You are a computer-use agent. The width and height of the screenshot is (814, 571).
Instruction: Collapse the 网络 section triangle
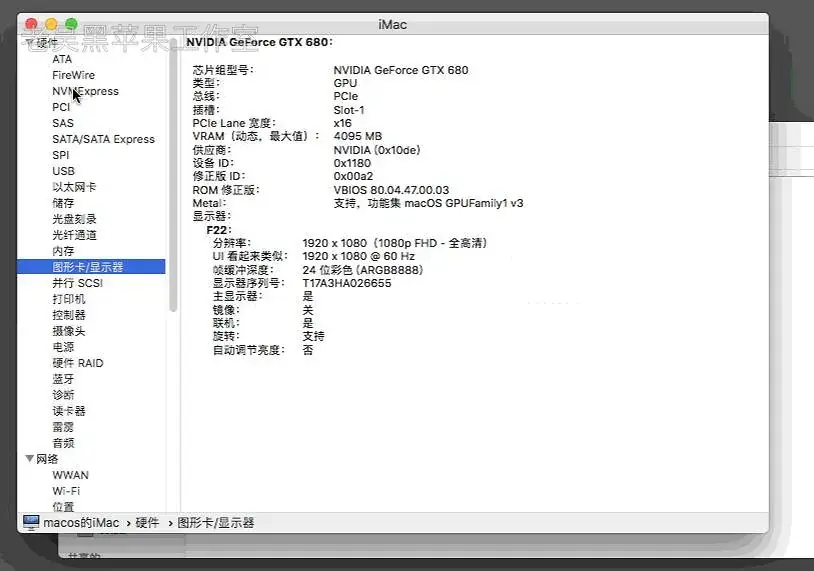tap(30, 459)
